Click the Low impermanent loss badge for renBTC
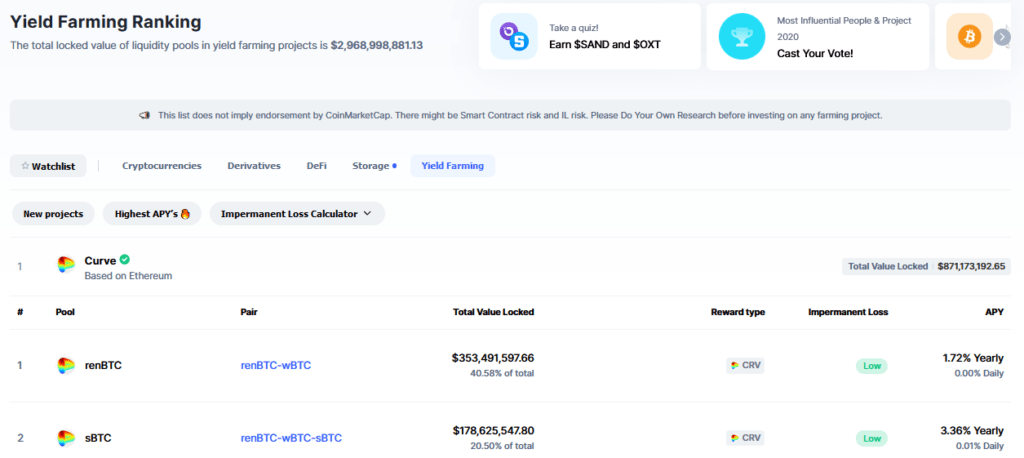Image resolution: width=1024 pixels, height=458 pixels. point(871,366)
